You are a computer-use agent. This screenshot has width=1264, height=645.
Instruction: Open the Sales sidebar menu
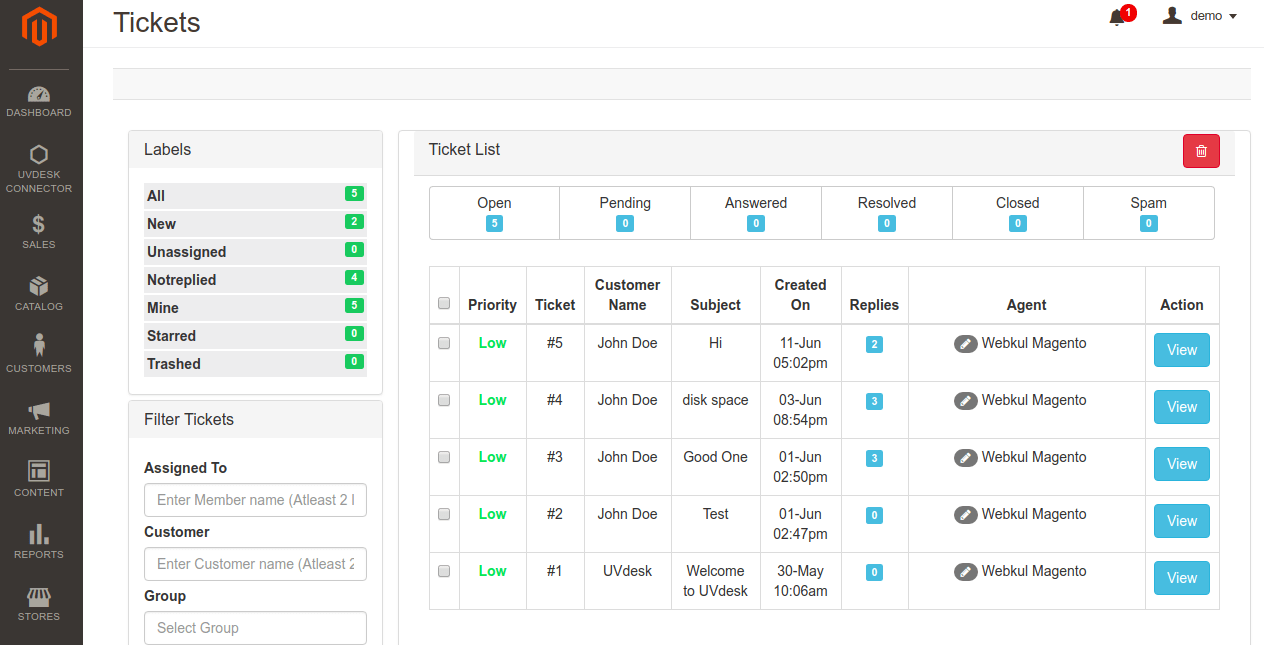pyautogui.click(x=39, y=231)
